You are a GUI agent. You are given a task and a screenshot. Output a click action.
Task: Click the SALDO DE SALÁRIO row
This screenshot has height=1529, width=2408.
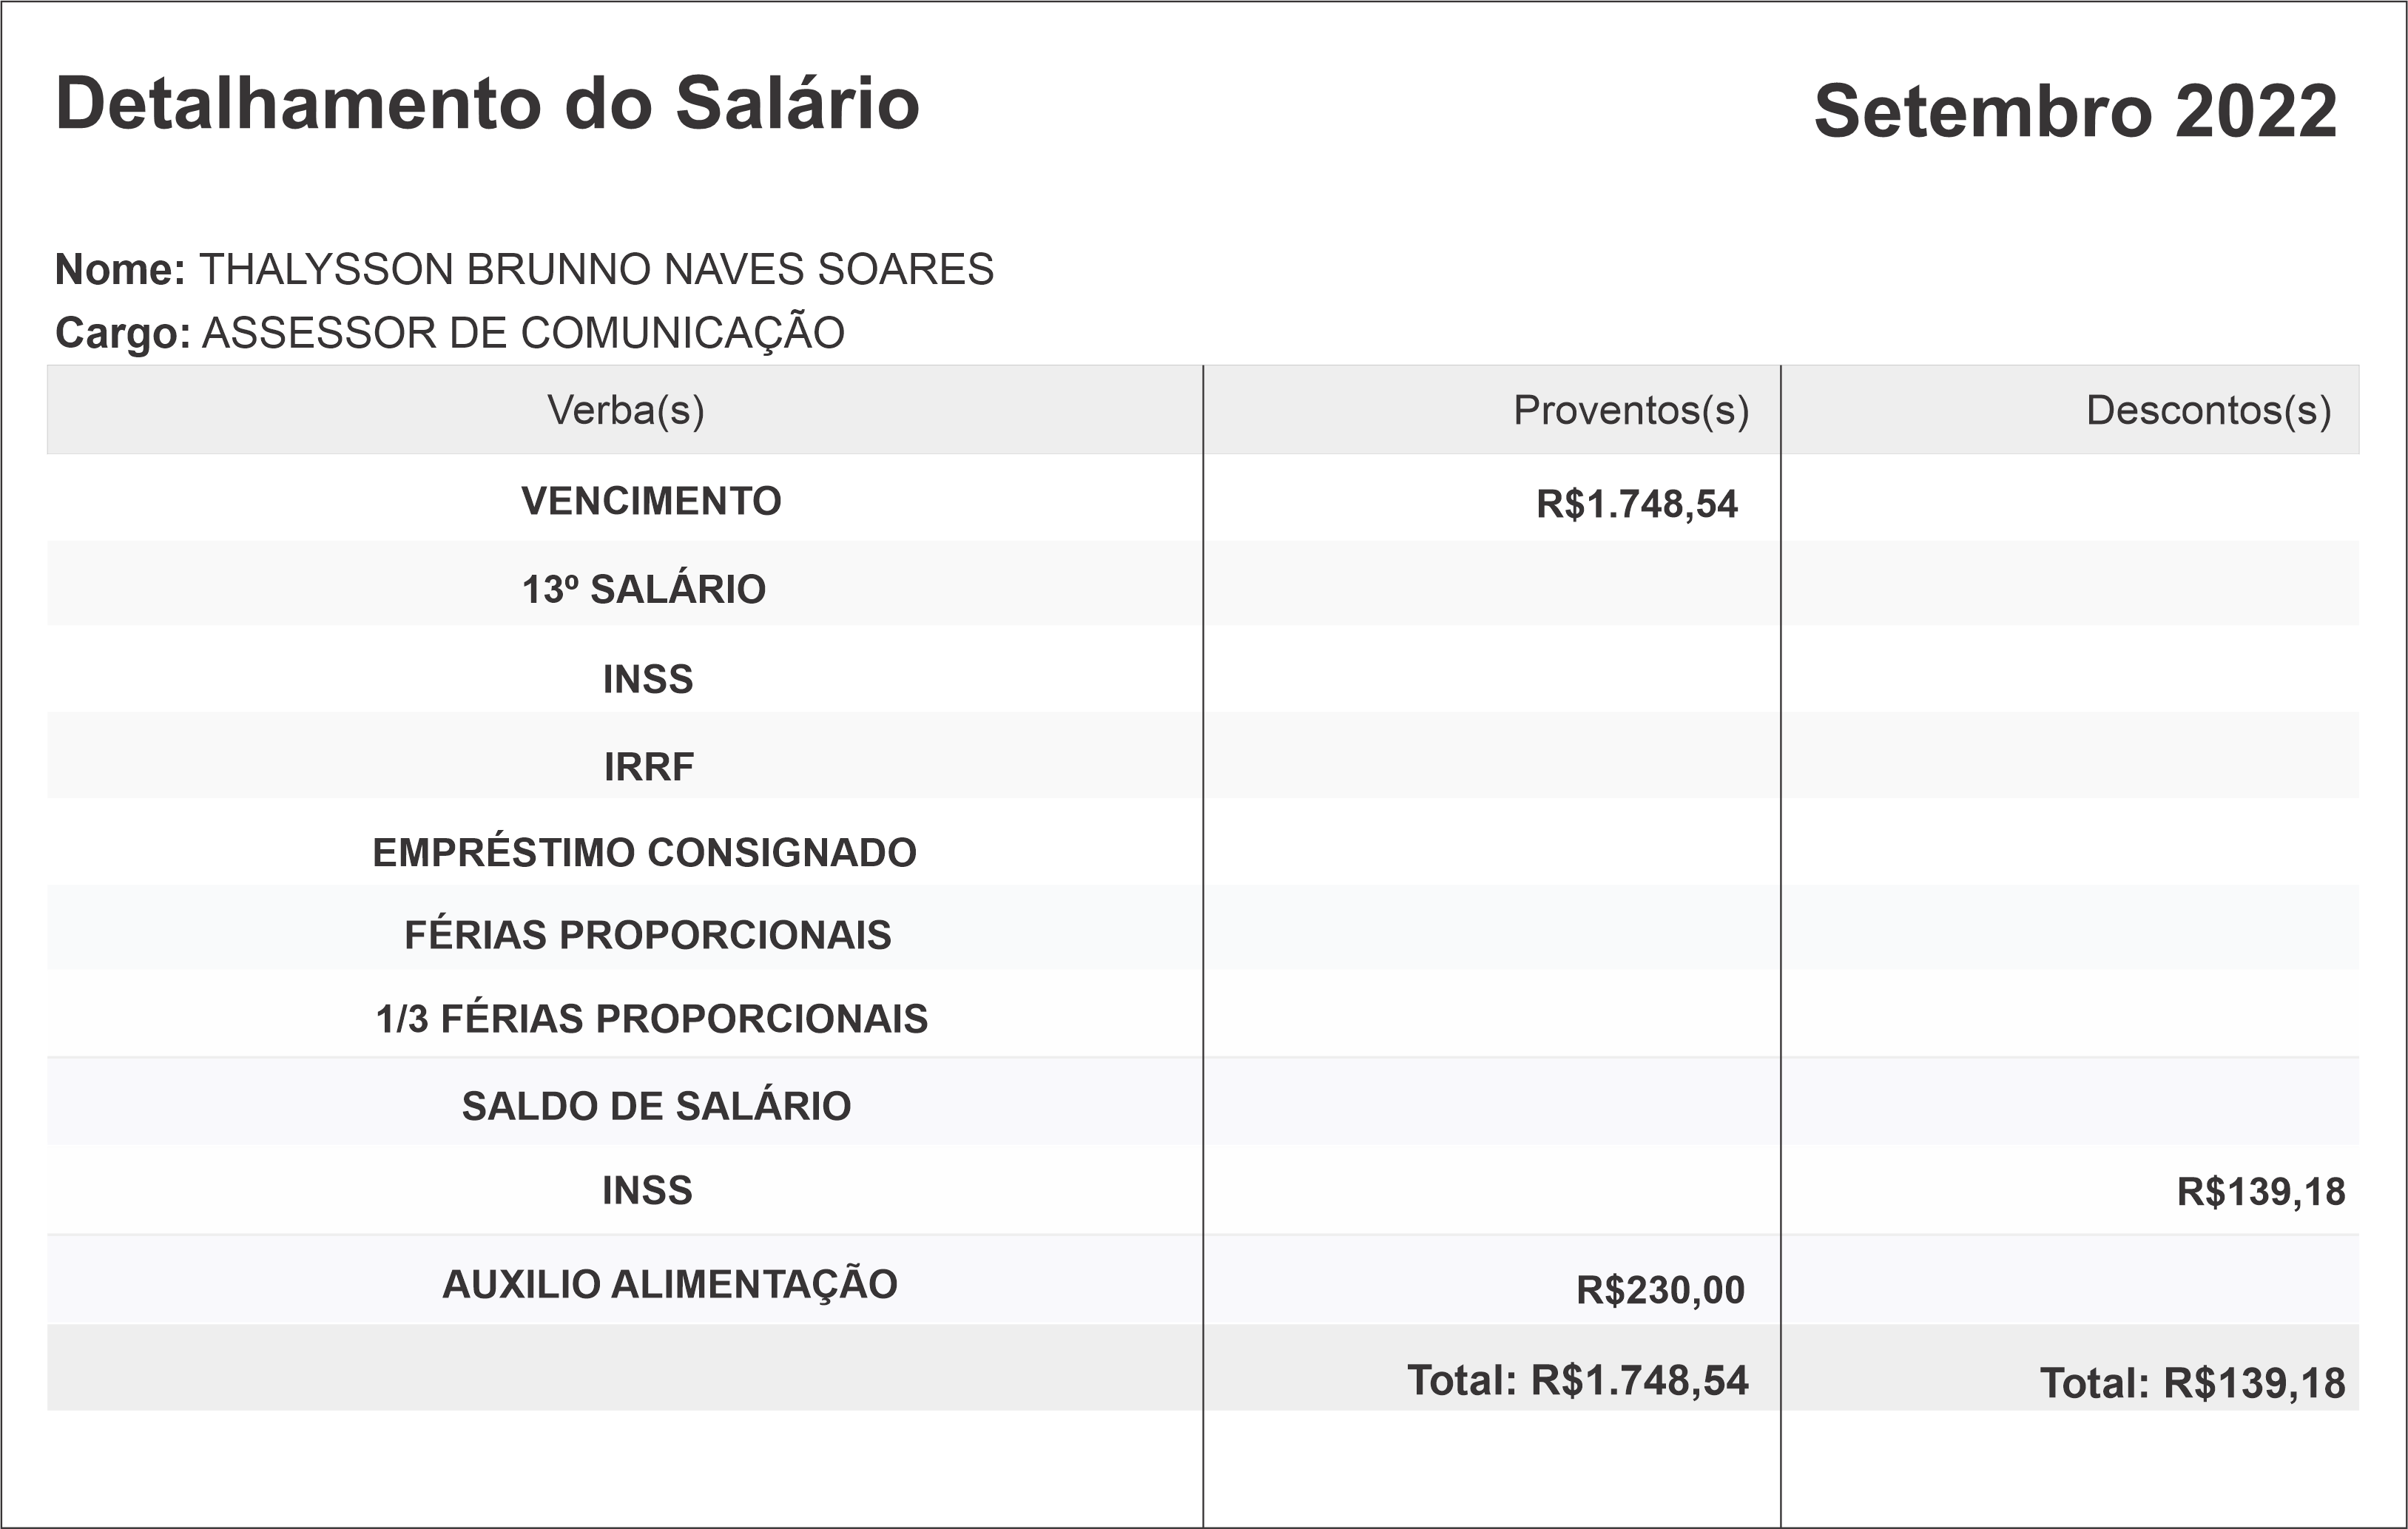pyautogui.click(x=656, y=1107)
